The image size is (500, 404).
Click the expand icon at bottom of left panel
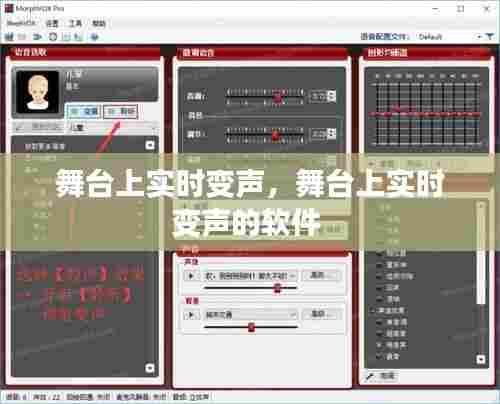click(x=150, y=368)
